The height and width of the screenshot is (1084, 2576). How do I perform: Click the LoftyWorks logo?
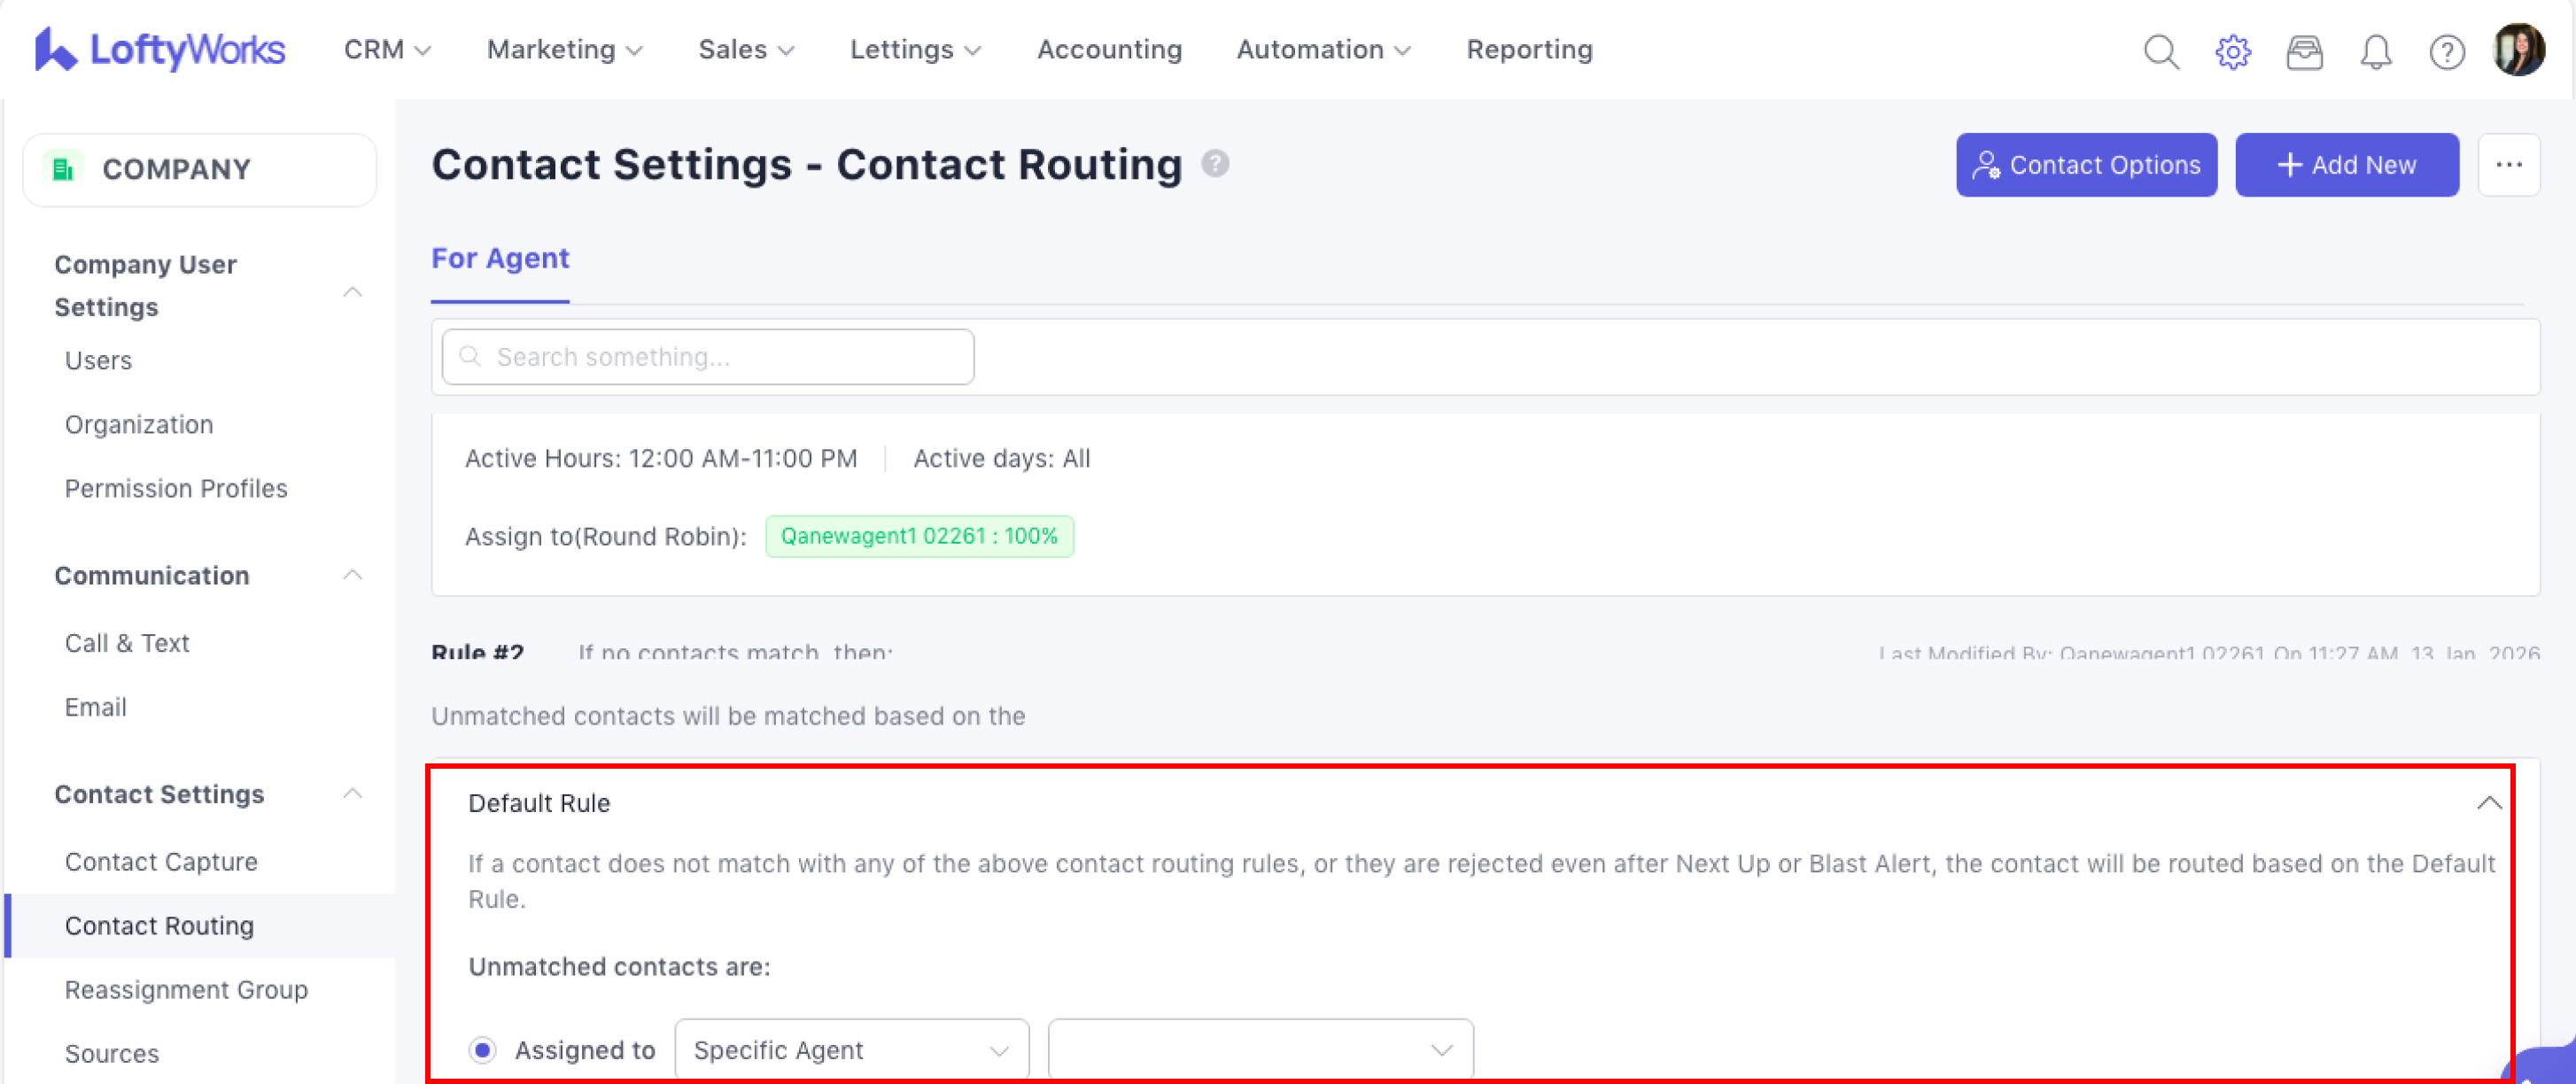click(160, 49)
